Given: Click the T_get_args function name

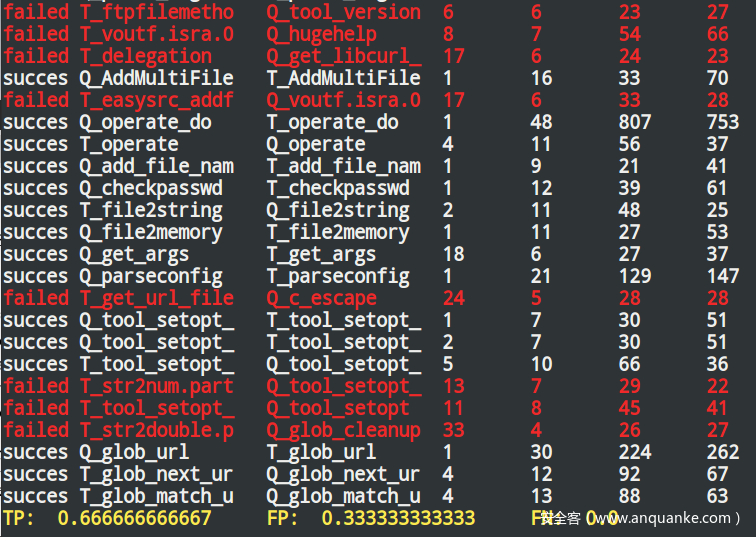Looking at the screenshot, I should 322,255.
